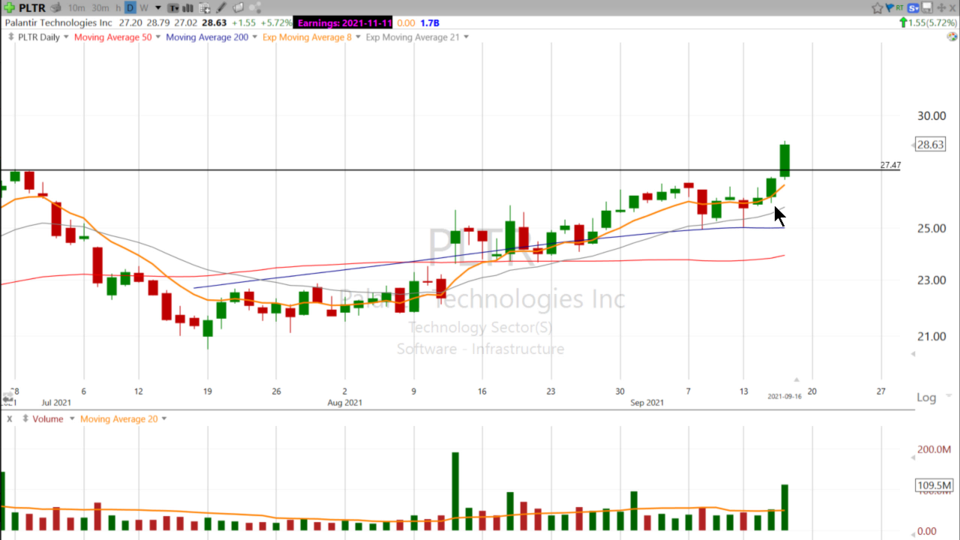This screenshot has width=960, height=540.
Task: Click the Exp Moving Average 21 label
Action: 413,37
